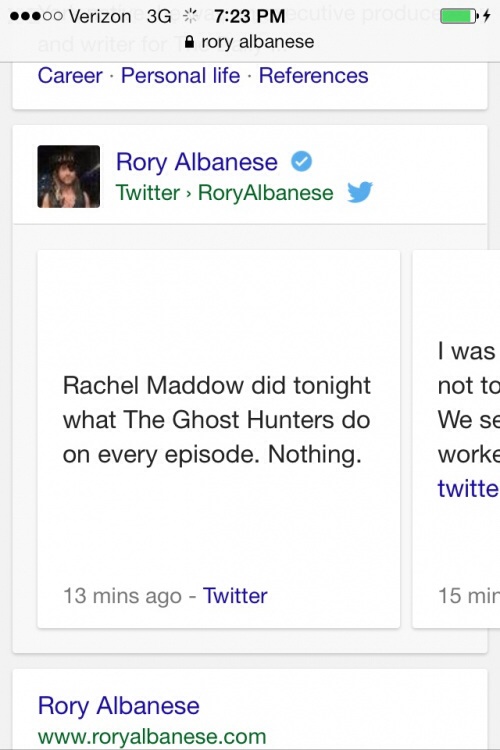This screenshot has height=750, width=500.
Task: Open the References section link
Action: 313,76
